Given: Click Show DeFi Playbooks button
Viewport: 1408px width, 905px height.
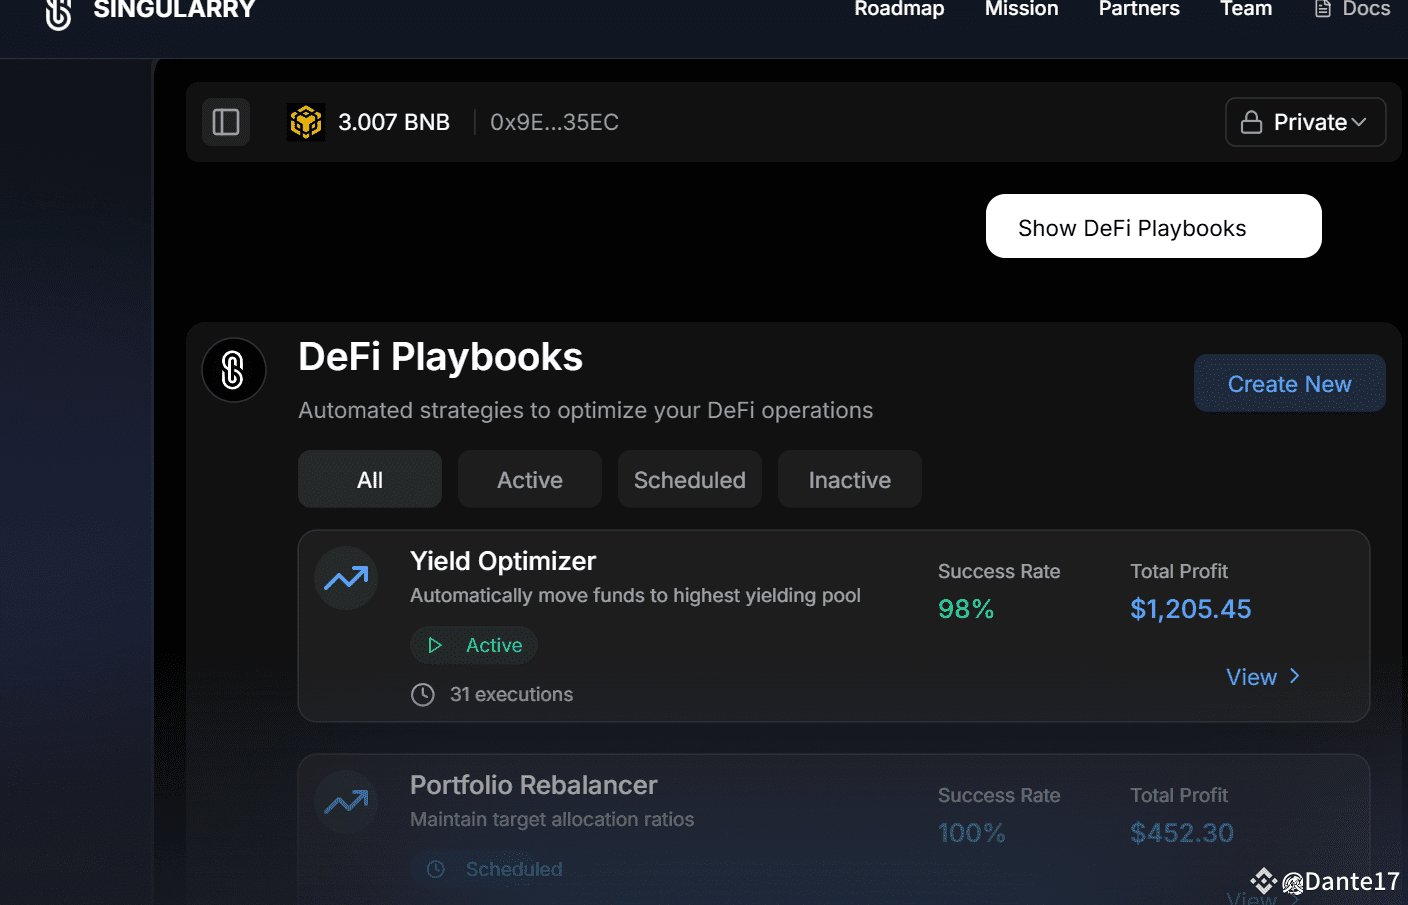Looking at the screenshot, I should (x=1154, y=226).
